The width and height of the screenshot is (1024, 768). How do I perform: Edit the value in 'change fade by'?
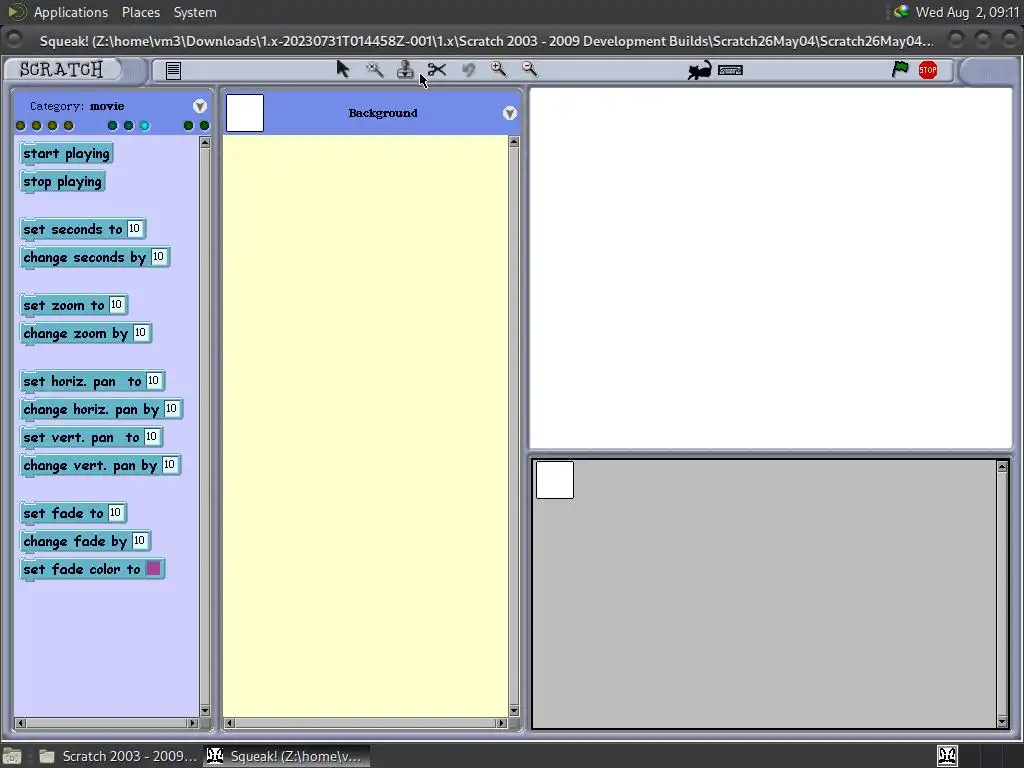[x=139, y=541]
